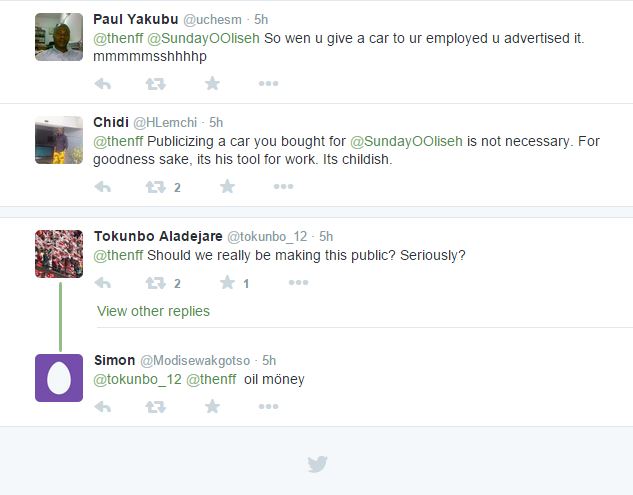The image size is (633, 495).
Task: Open more options on Paul Yakubu's tweet
Action: (268, 84)
